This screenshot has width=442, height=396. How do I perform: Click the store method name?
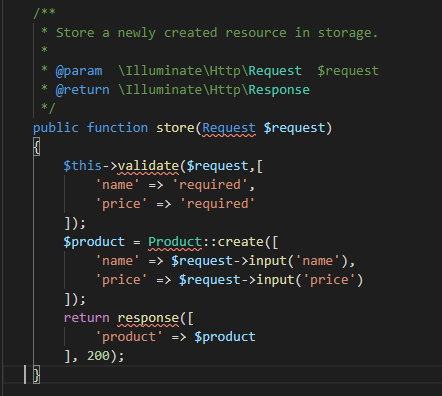coord(175,128)
